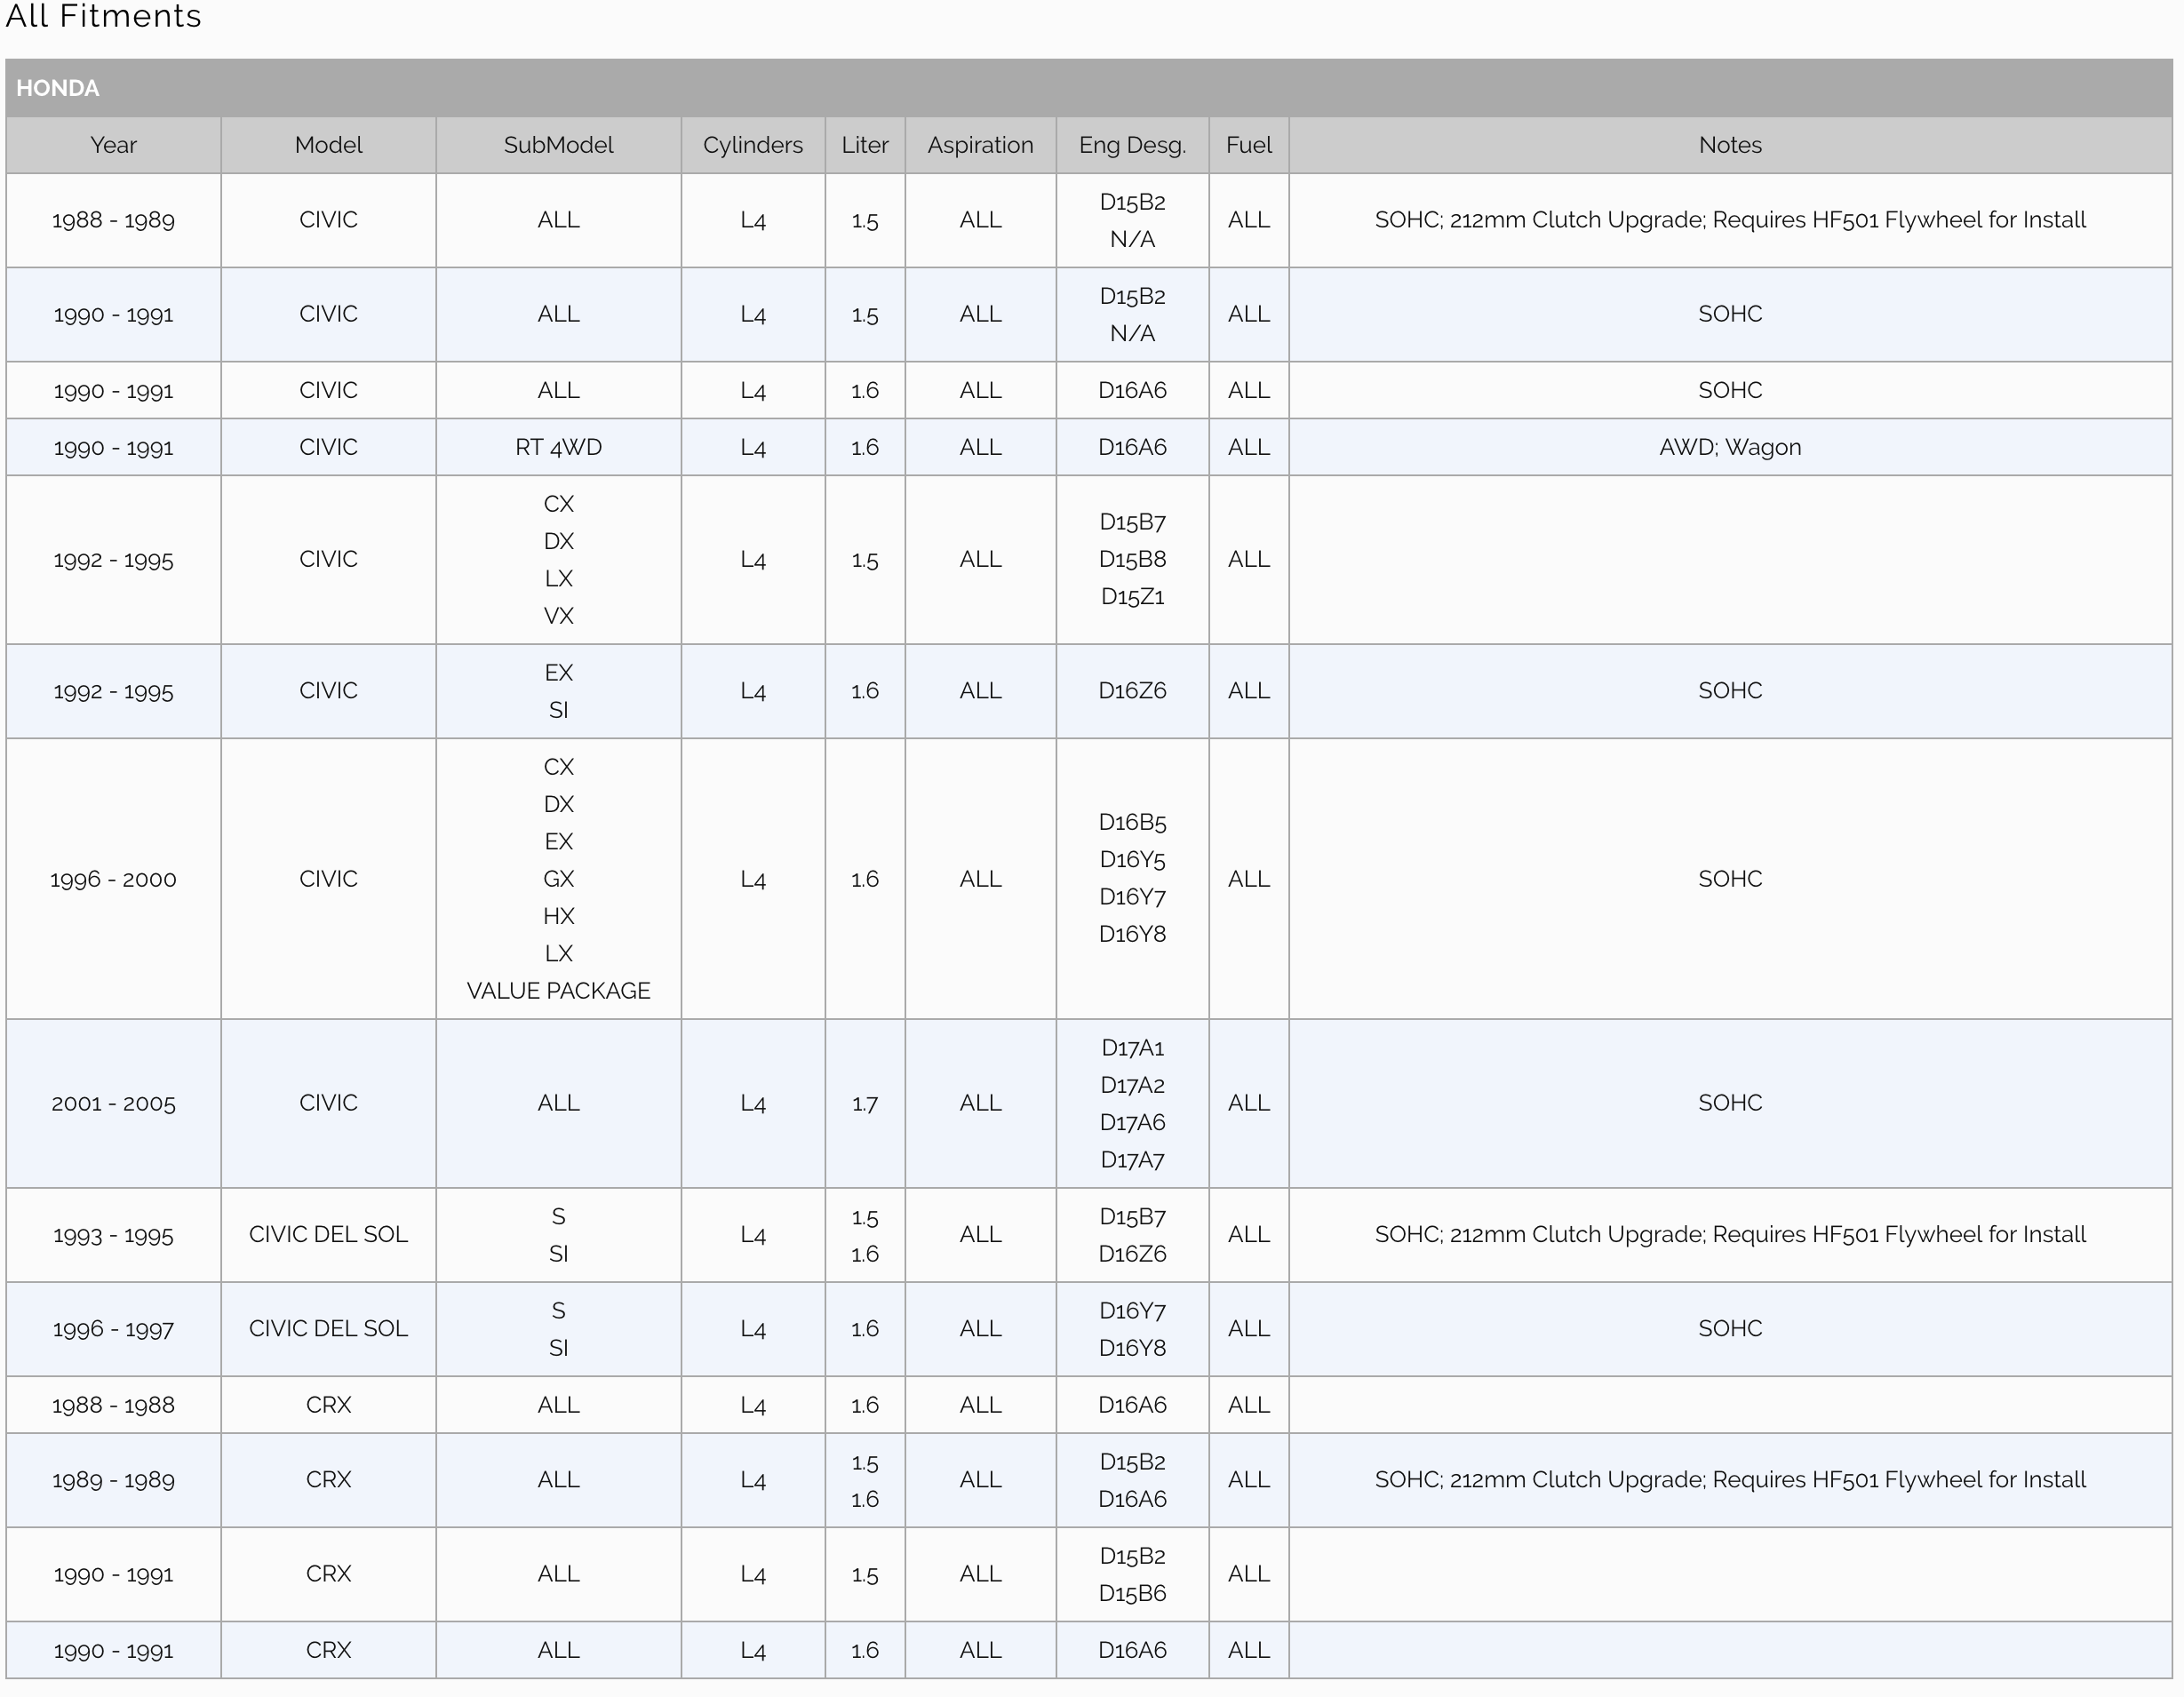Click engine code D17A1
Image resolution: width=2184 pixels, height=1697 pixels.
pyautogui.click(x=1132, y=1048)
